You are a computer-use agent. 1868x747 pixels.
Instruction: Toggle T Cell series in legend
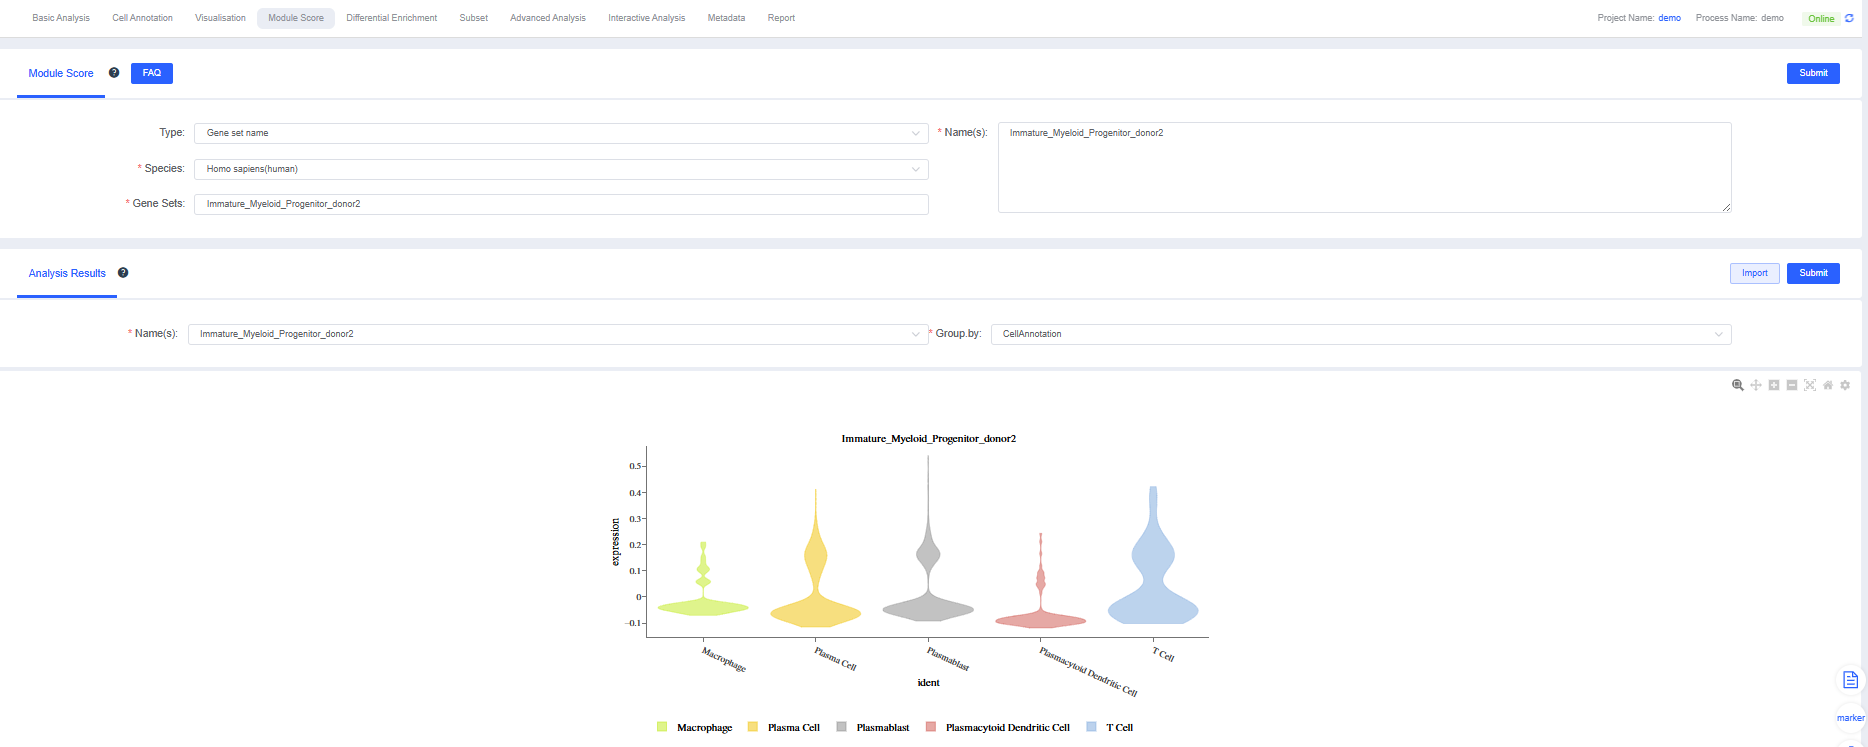click(1110, 727)
